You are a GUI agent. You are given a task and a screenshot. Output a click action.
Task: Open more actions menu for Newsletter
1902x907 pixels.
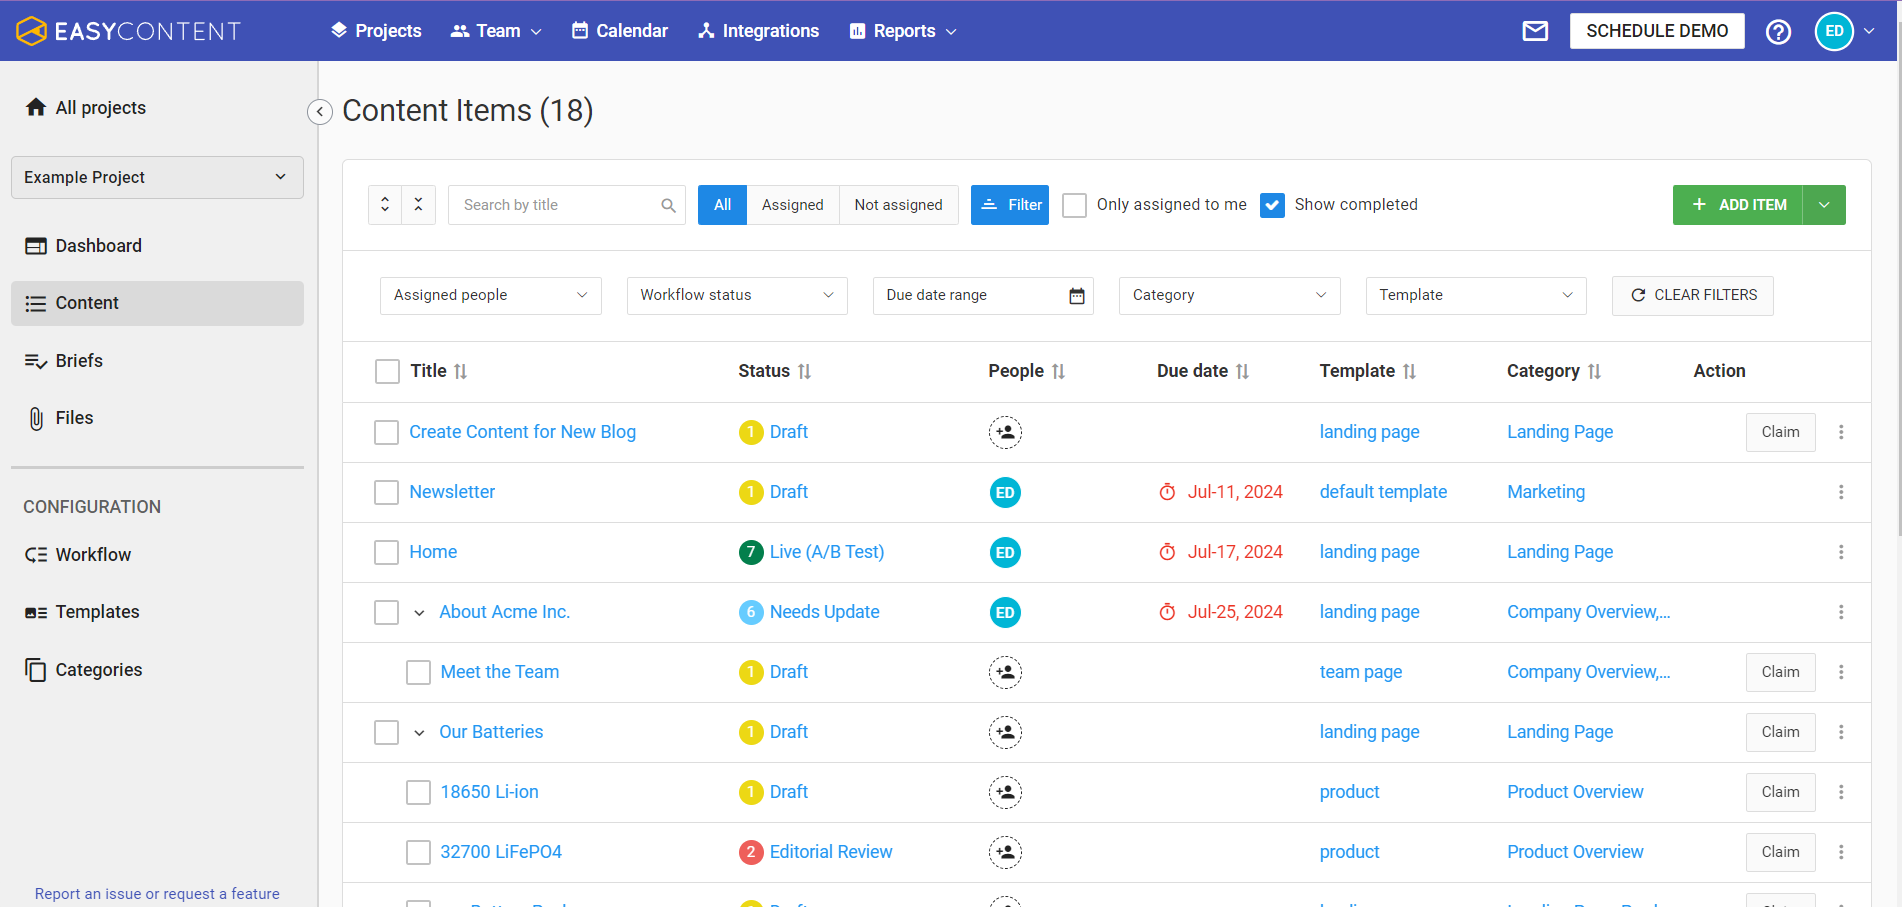point(1841,492)
